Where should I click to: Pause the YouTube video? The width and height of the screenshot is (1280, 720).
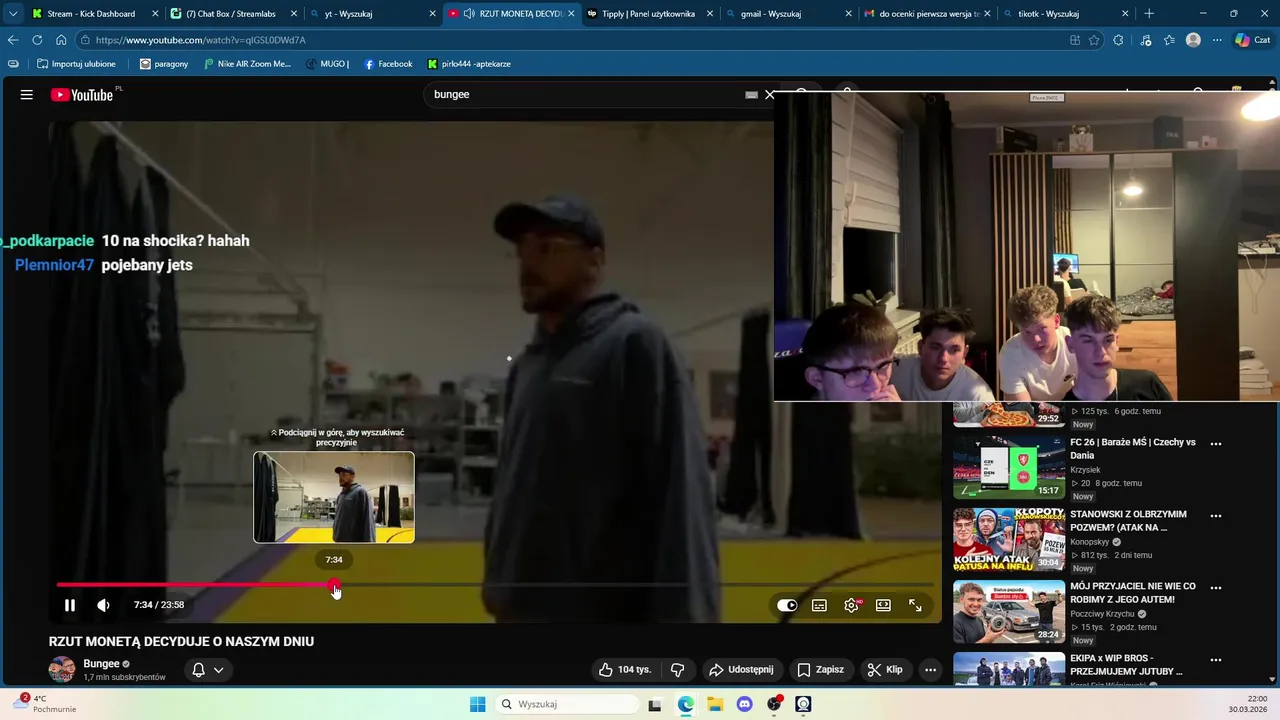tap(70, 605)
